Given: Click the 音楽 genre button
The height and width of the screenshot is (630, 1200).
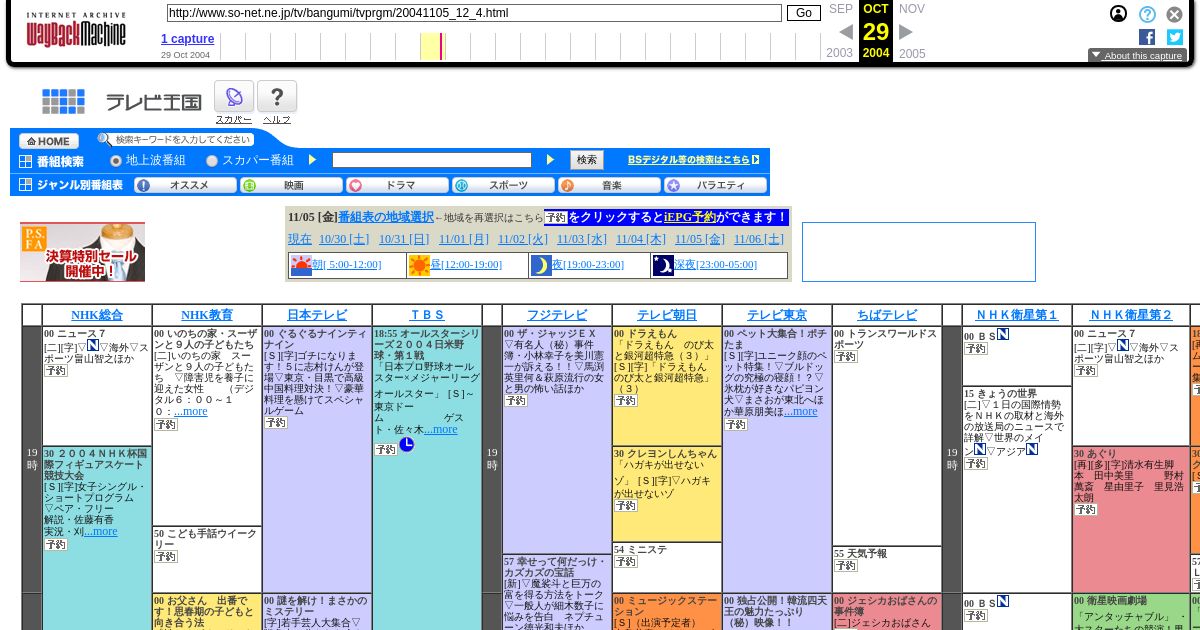Looking at the screenshot, I should click(610, 185).
